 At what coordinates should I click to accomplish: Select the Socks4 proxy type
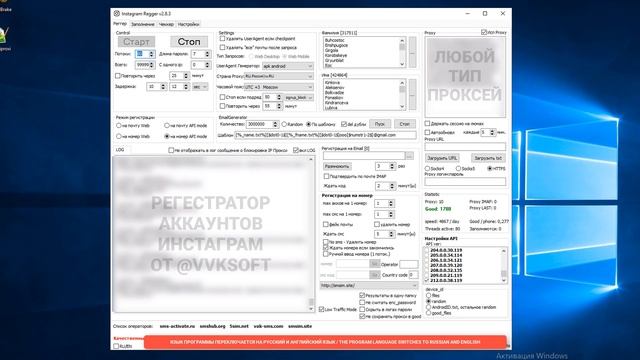click(x=427, y=168)
